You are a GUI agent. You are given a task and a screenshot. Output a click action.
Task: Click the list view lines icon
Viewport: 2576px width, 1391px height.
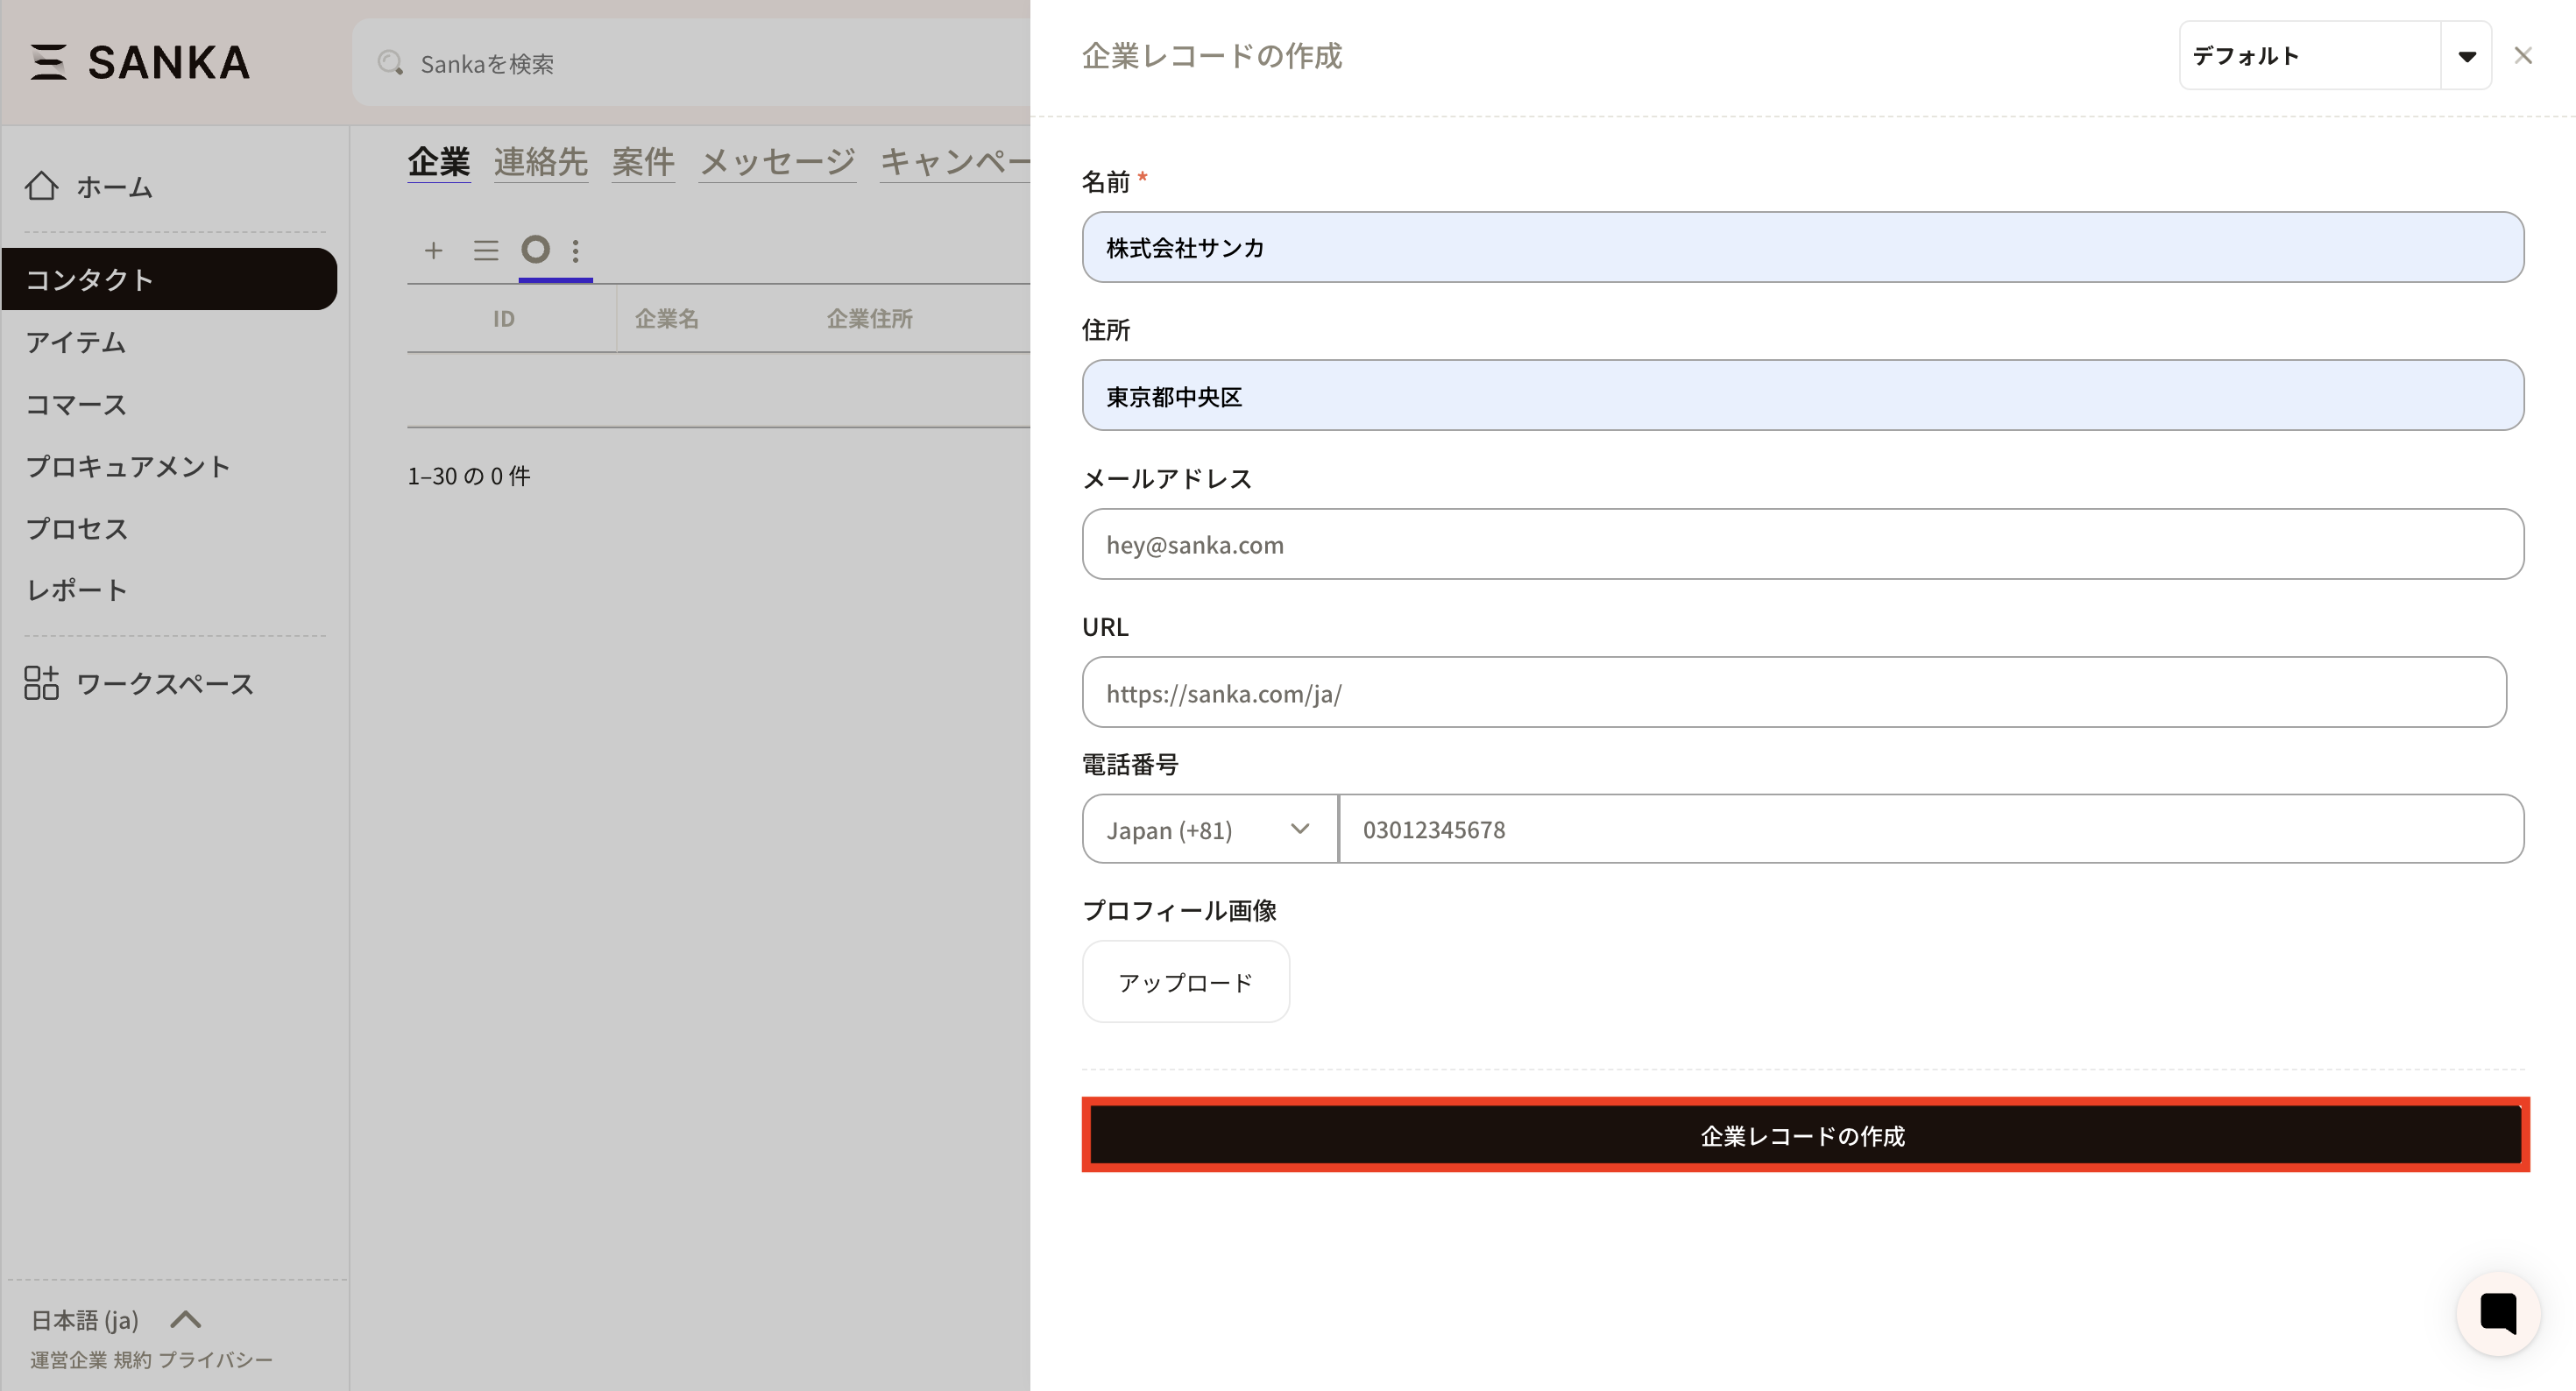pos(486,250)
